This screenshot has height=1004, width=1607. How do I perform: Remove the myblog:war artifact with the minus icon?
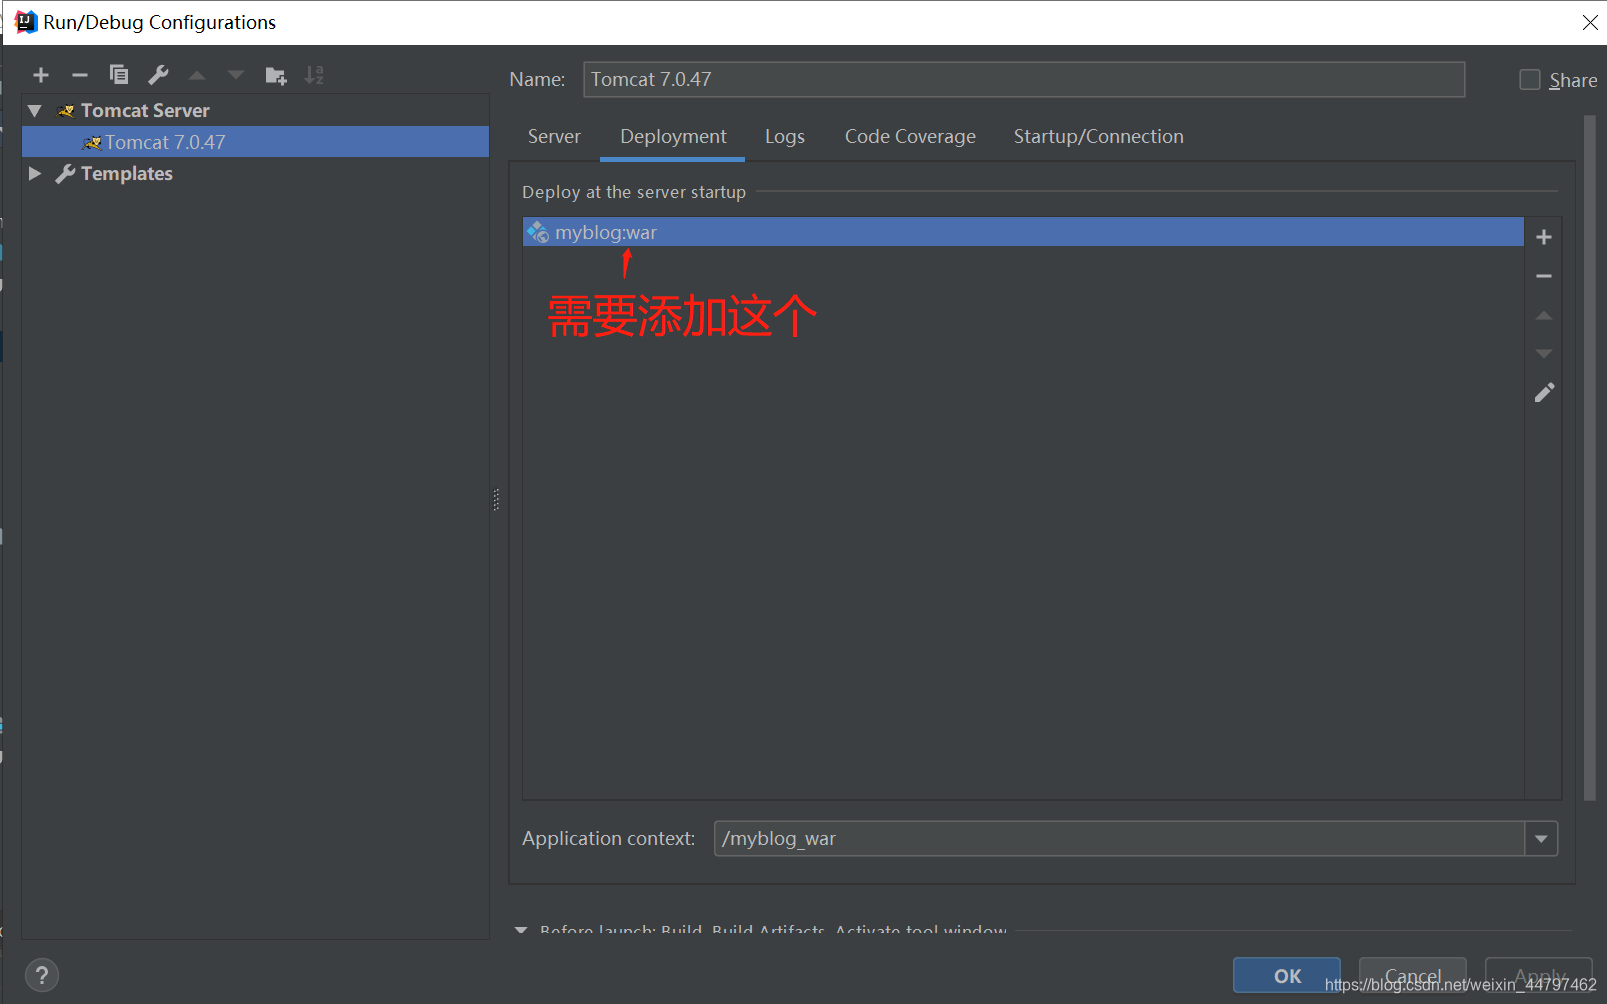pyautogui.click(x=1544, y=276)
